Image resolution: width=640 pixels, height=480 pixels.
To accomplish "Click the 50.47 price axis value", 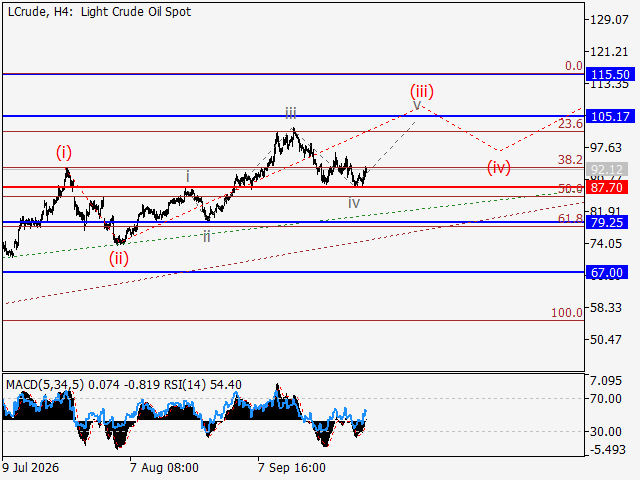I will pos(606,340).
